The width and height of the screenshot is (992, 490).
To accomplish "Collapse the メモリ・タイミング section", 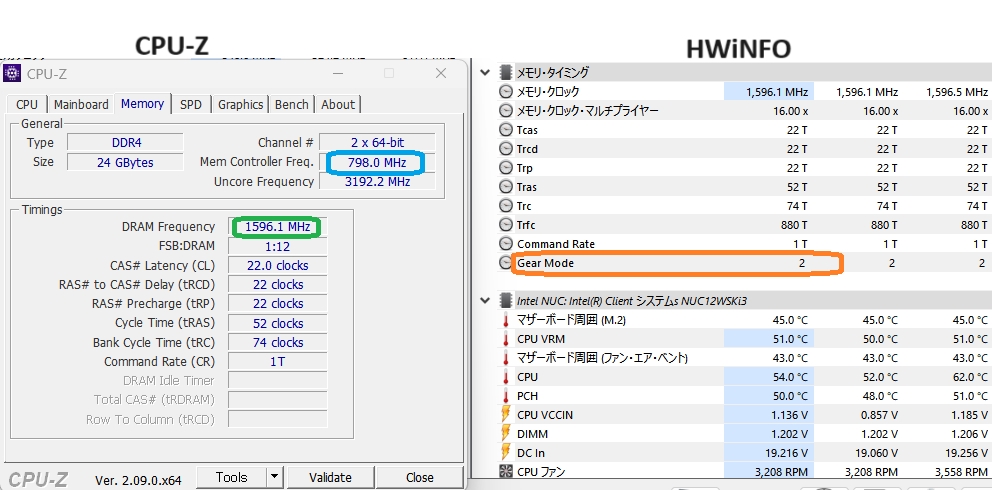I will (486, 72).
